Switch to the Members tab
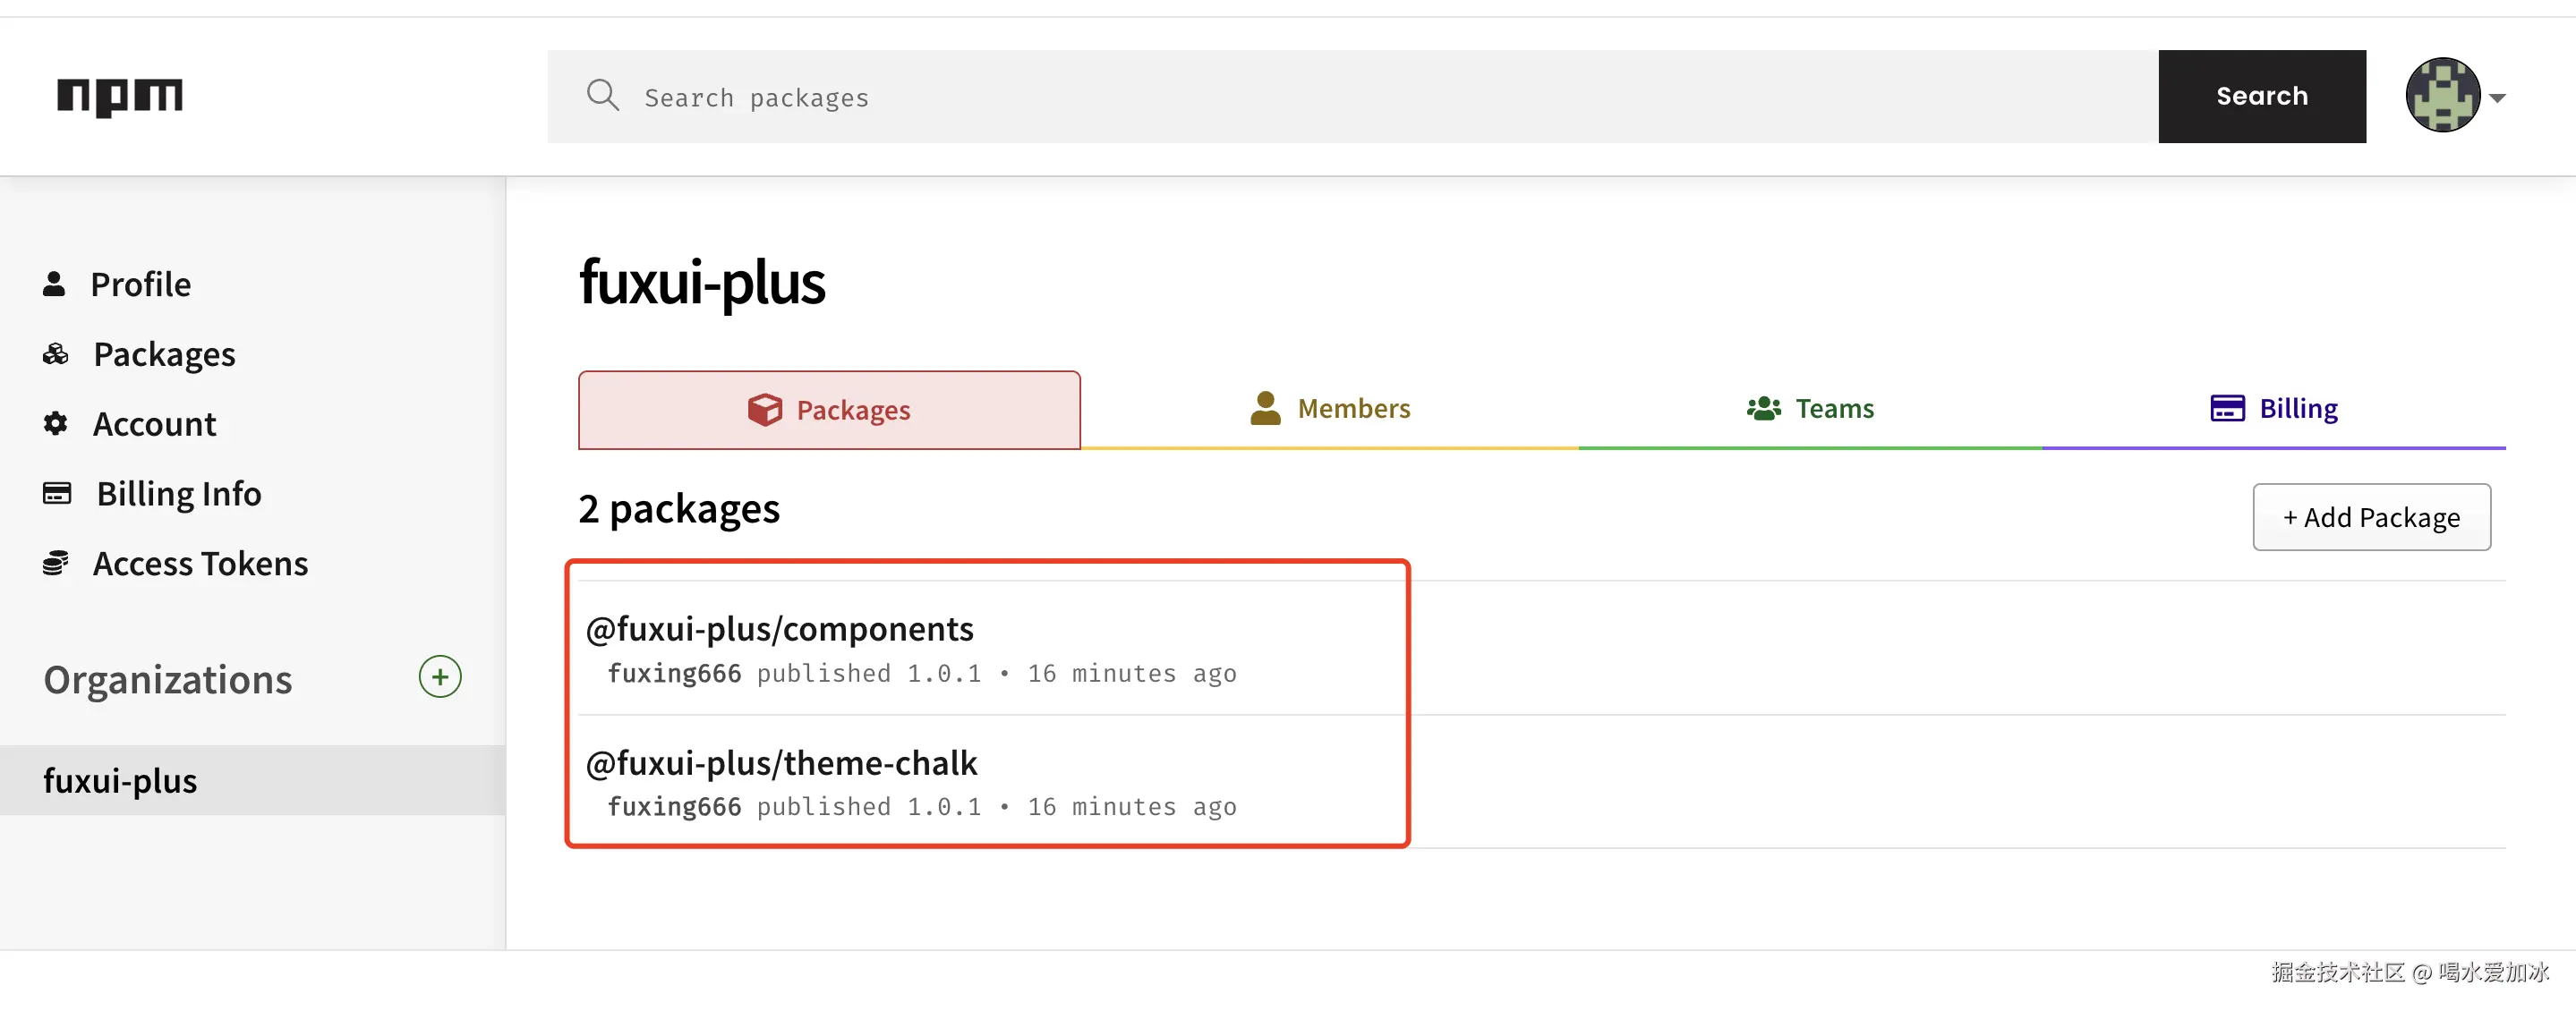Screen dimensions: 2576x1011 click(x=1330, y=409)
